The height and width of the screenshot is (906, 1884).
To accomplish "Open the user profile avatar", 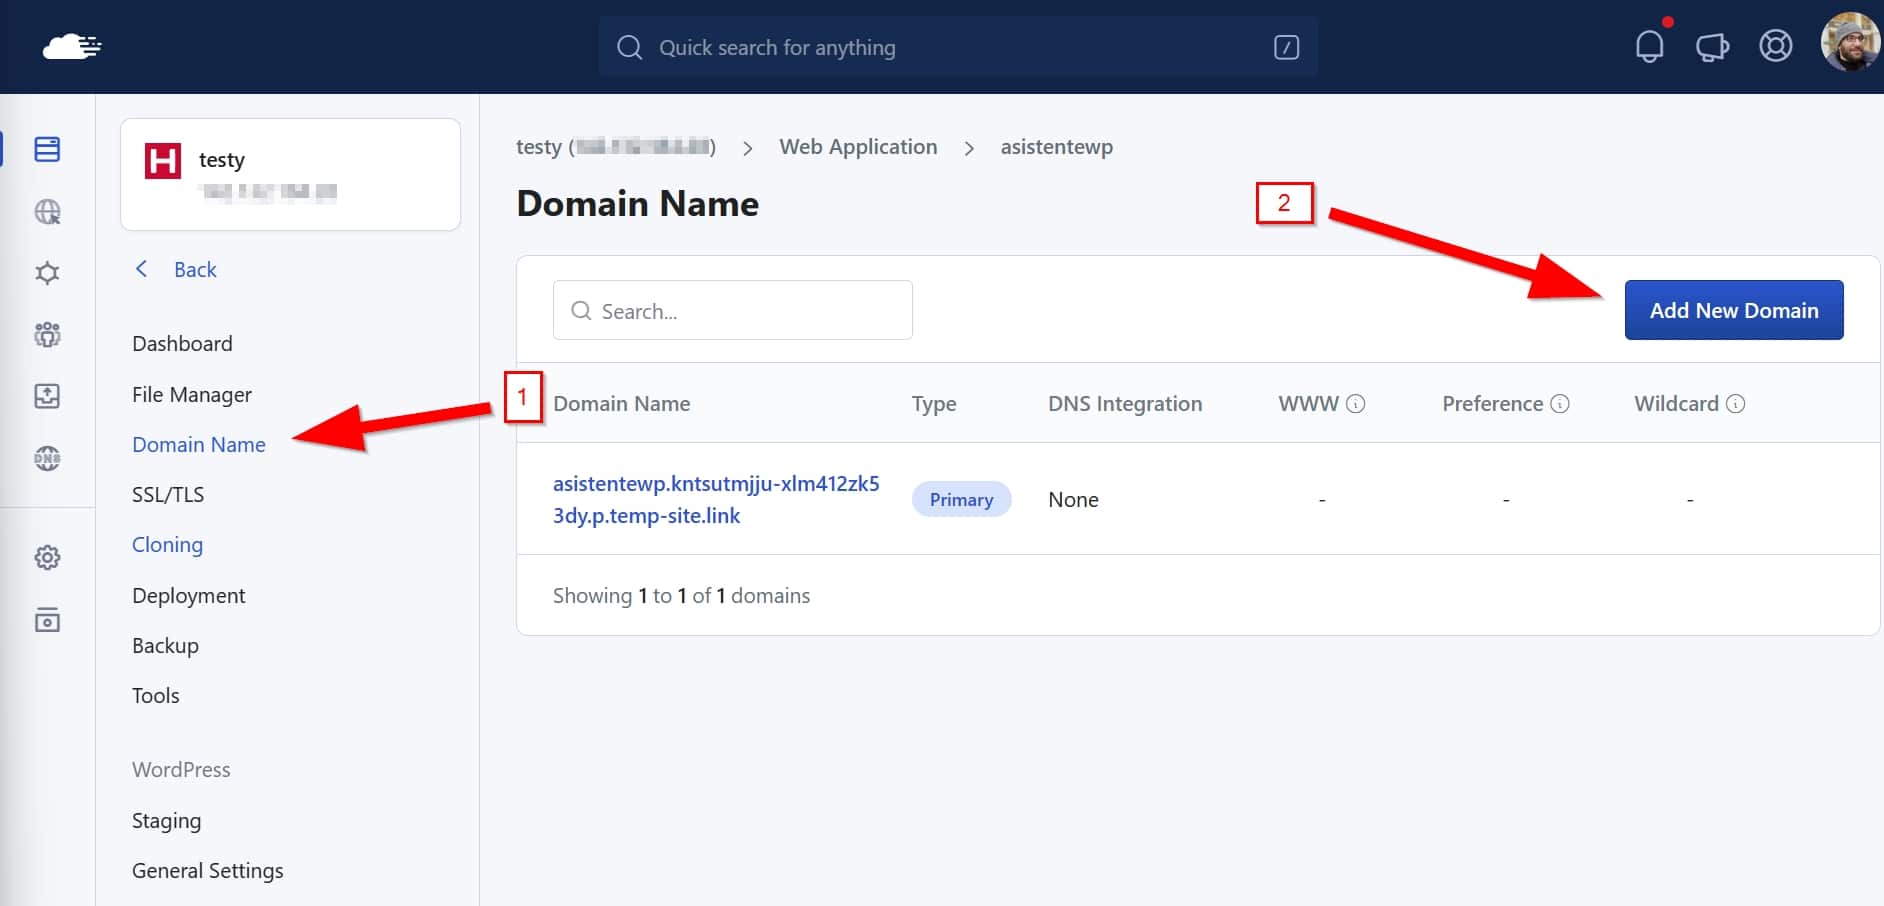I will [1849, 43].
